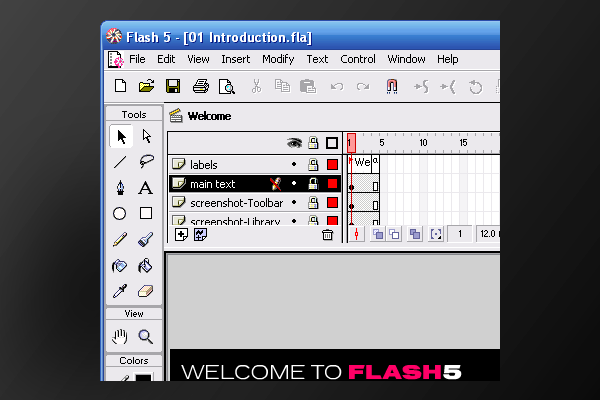Click the Save floppy disk icon
The height and width of the screenshot is (400, 600).
pyautogui.click(x=173, y=86)
